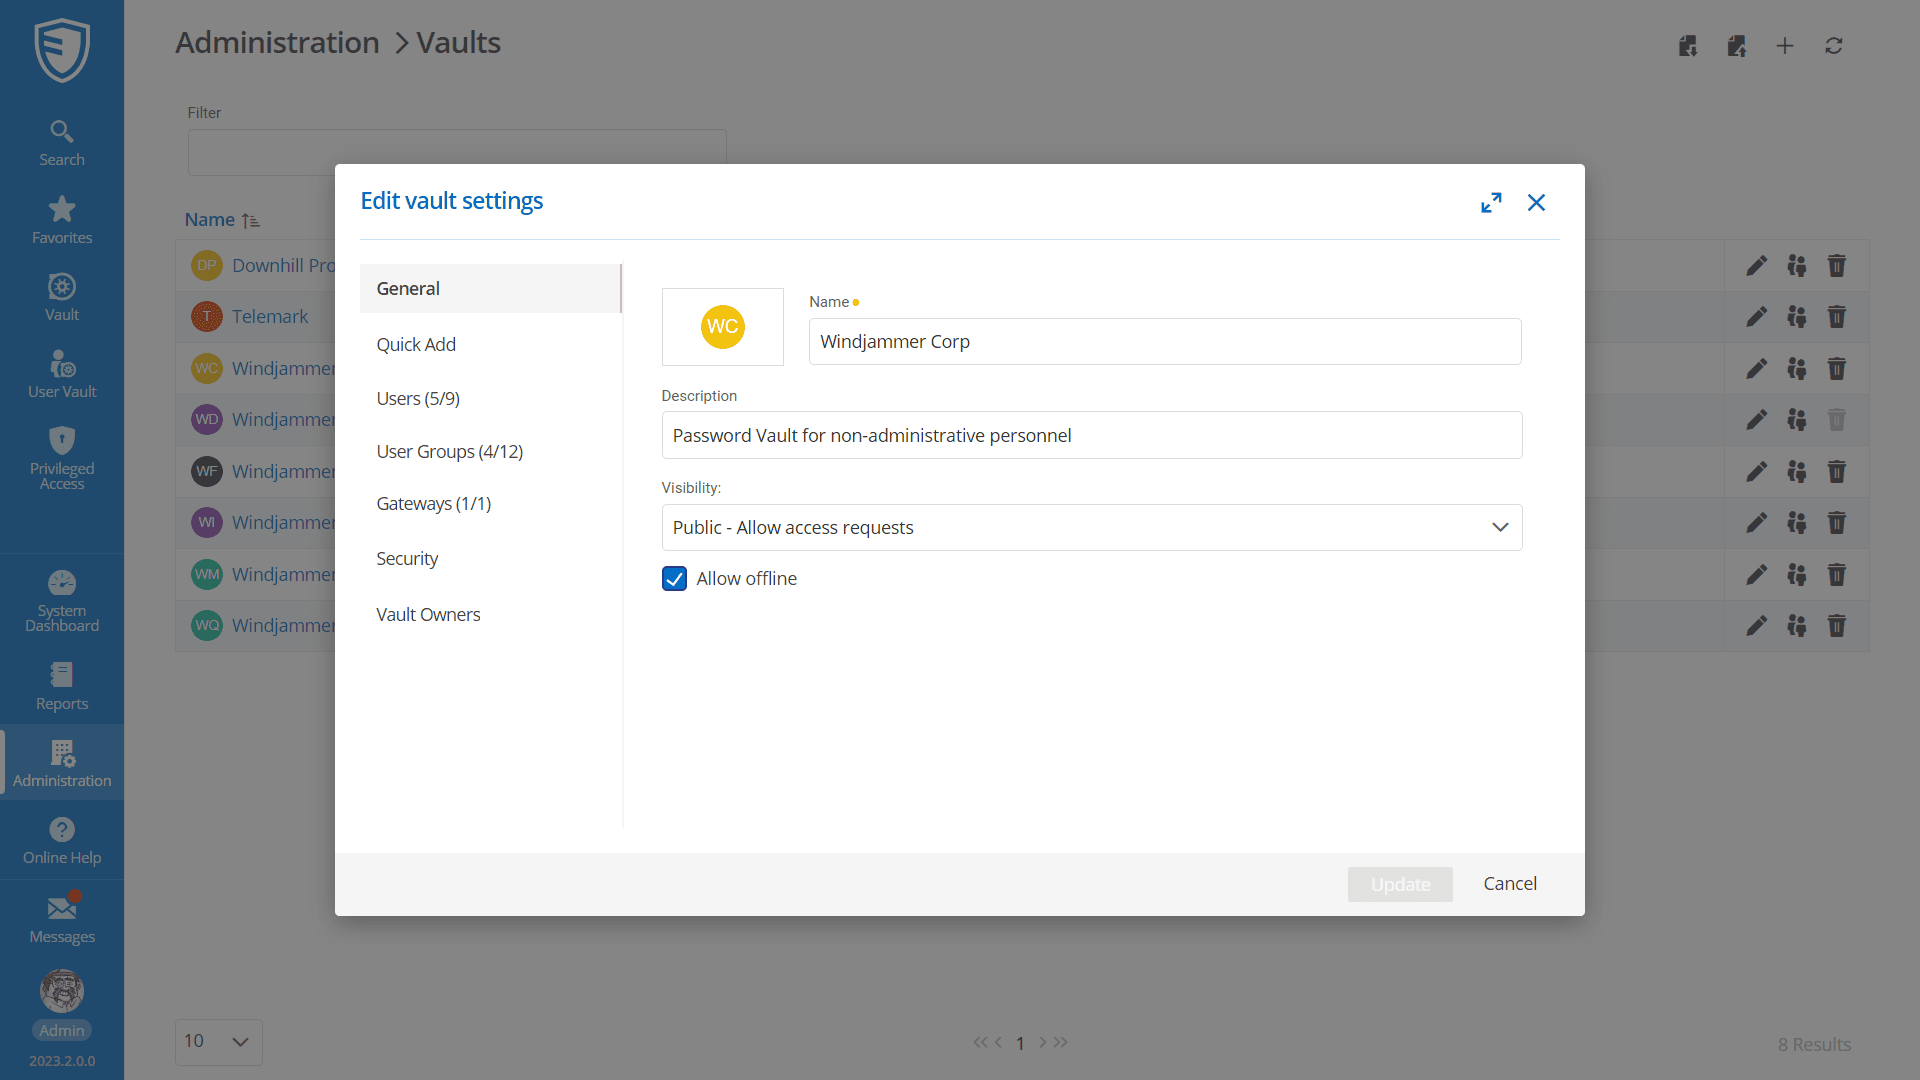Click into the Description text field
The height and width of the screenshot is (1080, 1920).
tap(1091, 435)
